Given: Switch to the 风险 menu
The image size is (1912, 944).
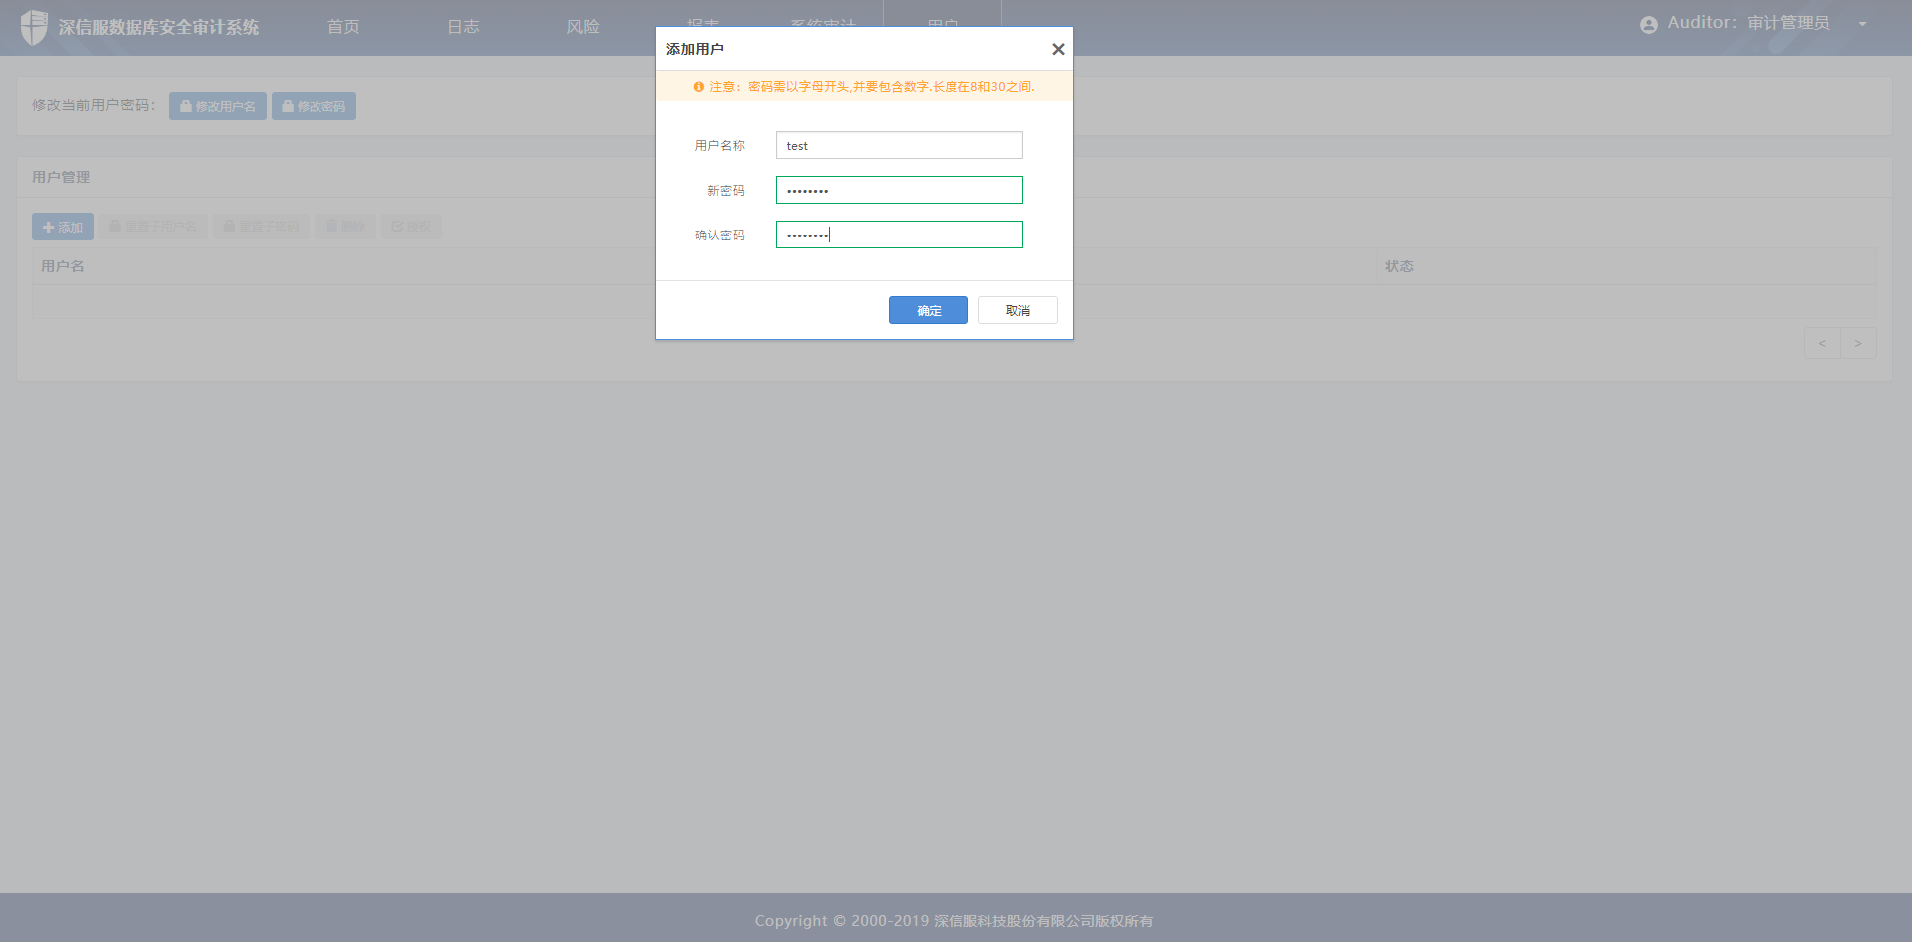Looking at the screenshot, I should 583,27.
